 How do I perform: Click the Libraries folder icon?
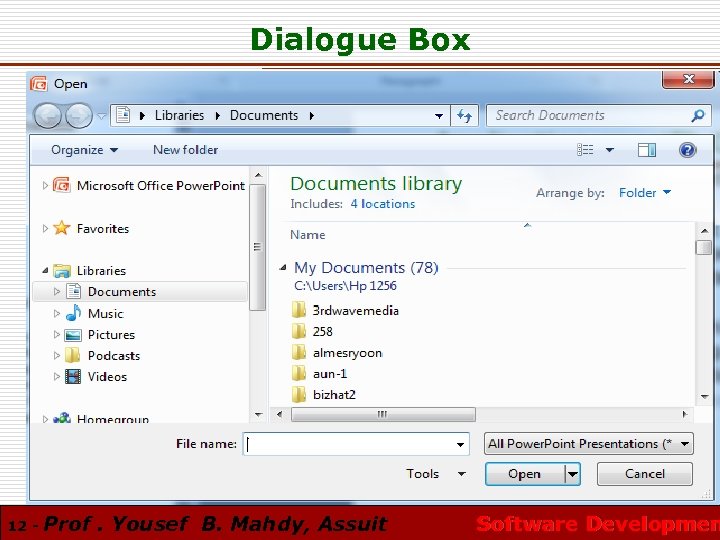pyautogui.click(x=62, y=270)
